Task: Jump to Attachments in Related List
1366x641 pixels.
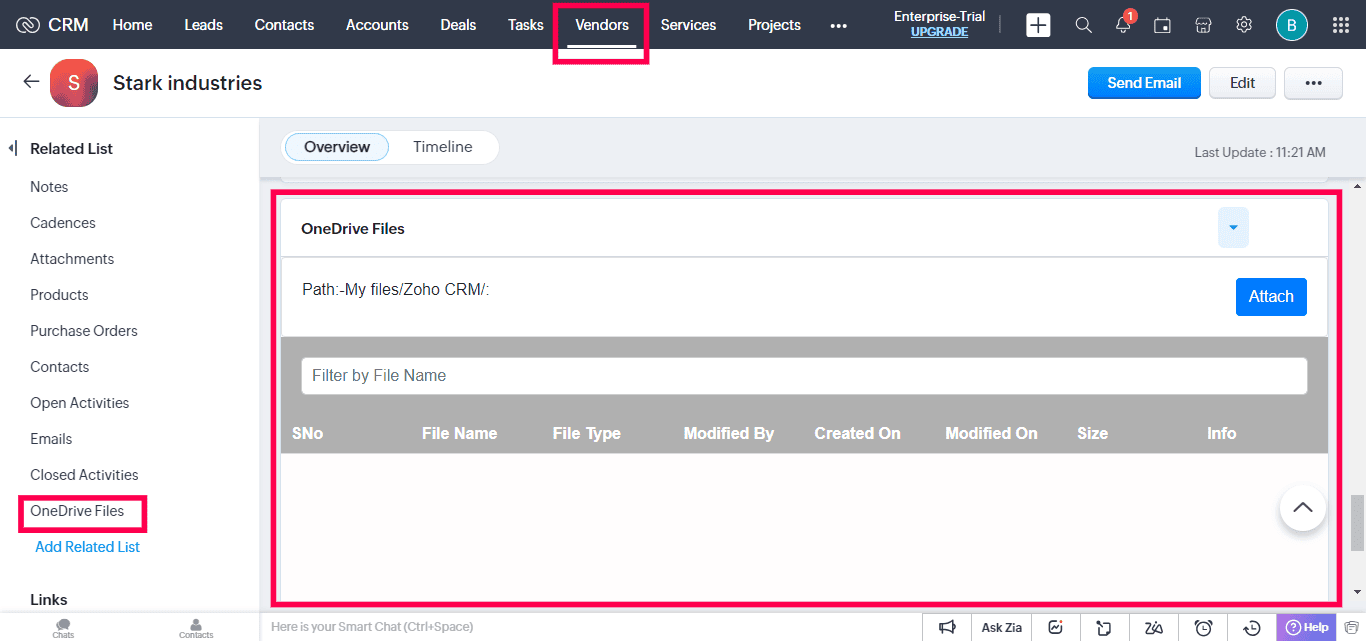Action: coord(72,259)
